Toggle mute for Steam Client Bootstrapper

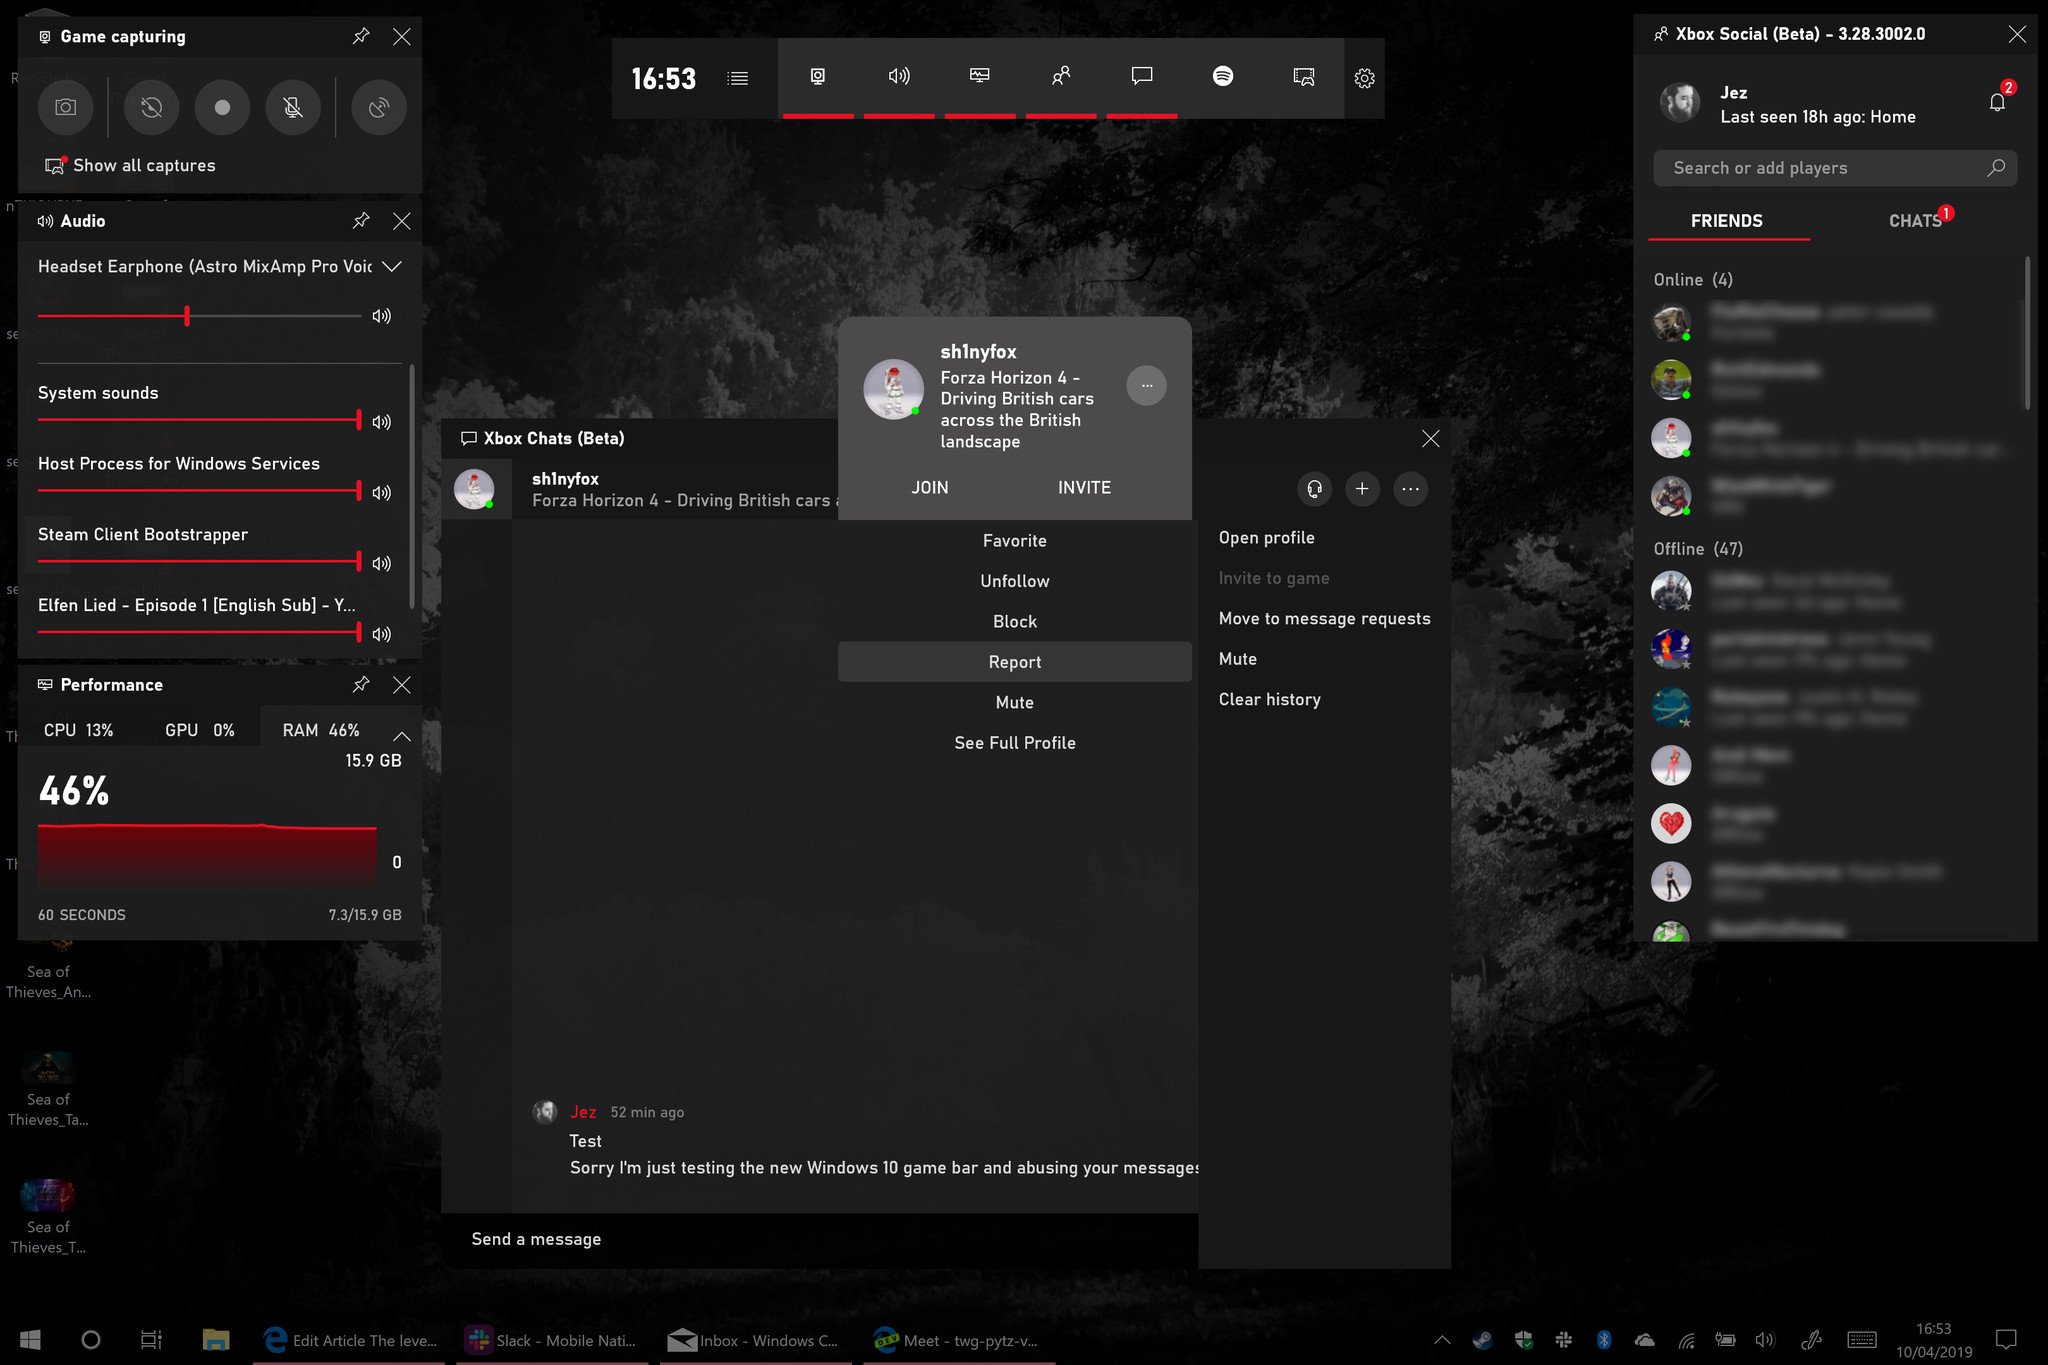(381, 564)
